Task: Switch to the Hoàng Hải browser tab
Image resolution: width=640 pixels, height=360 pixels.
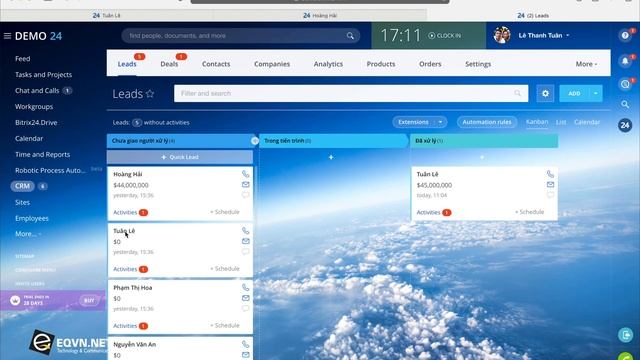Action: pyautogui.click(x=320, y=16)
